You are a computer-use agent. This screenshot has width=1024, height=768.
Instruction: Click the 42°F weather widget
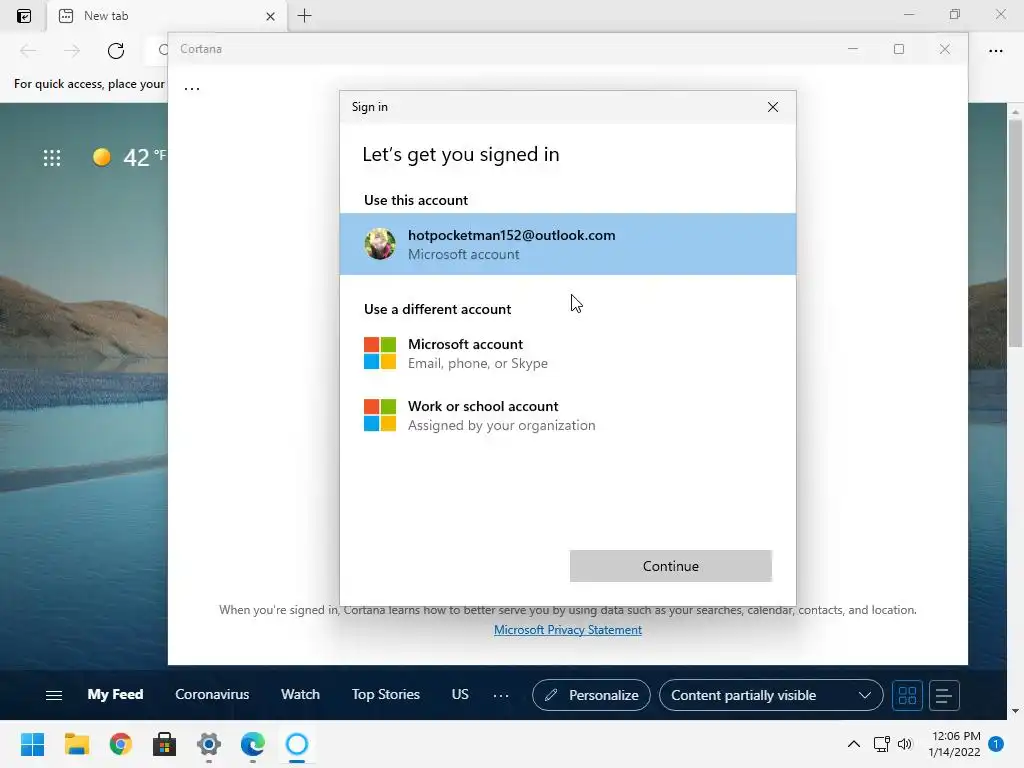(129, 157)
